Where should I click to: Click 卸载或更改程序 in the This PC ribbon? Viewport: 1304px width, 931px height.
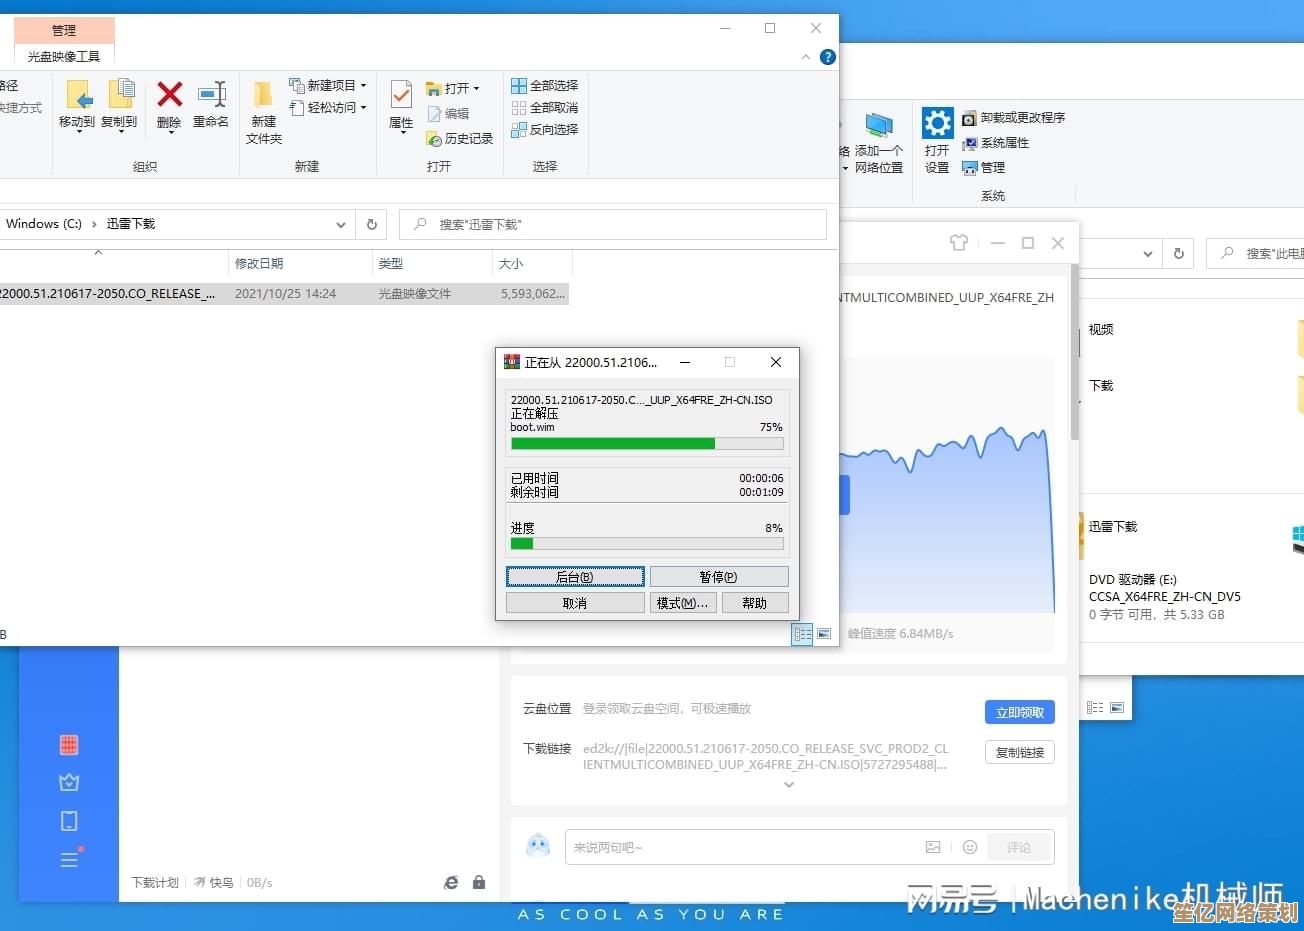tap(1013, 118)
